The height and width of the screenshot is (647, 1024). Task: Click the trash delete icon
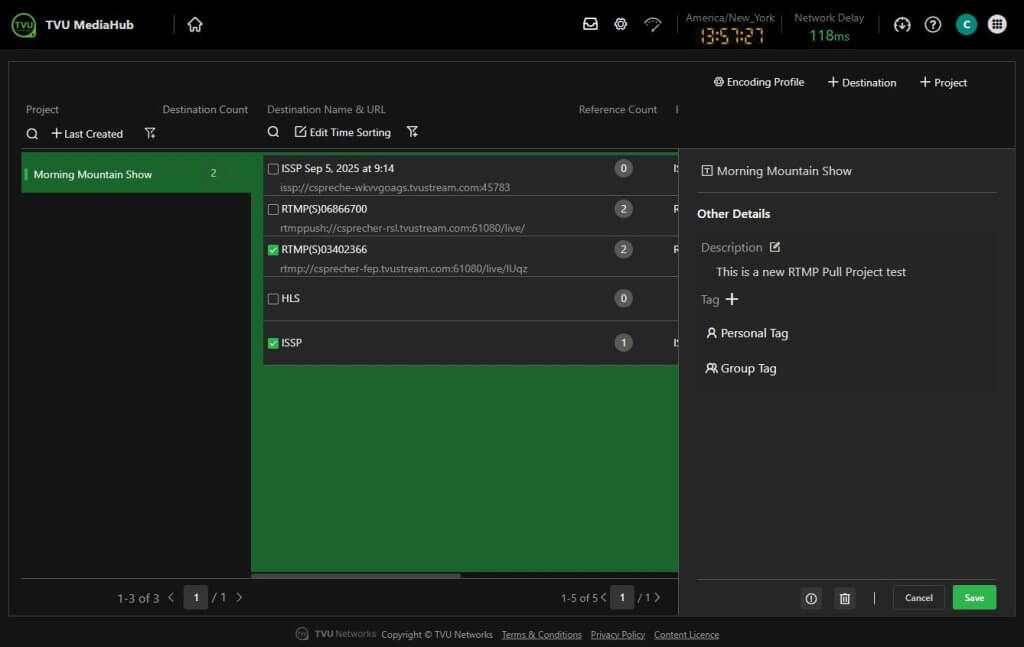[845, 598]
